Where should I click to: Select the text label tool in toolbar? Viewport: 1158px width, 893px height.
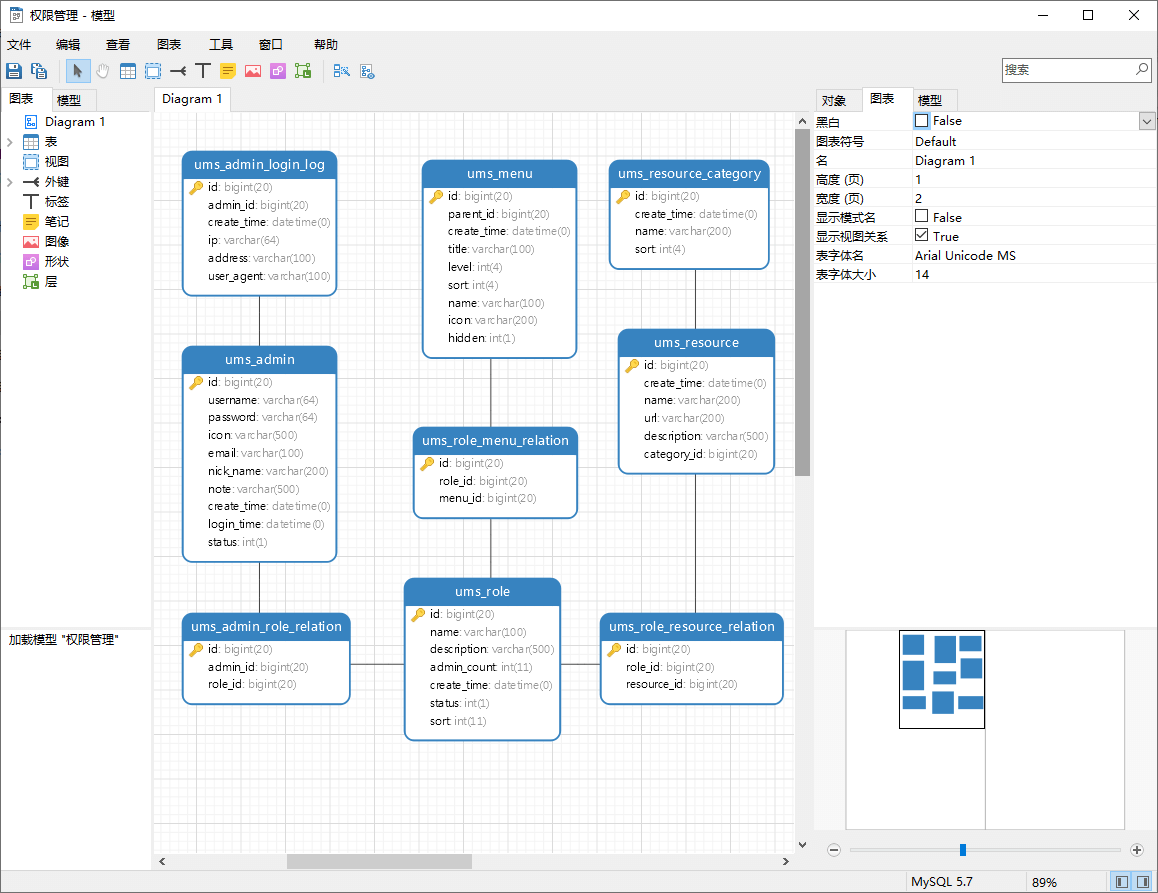[x=203, y=71]
